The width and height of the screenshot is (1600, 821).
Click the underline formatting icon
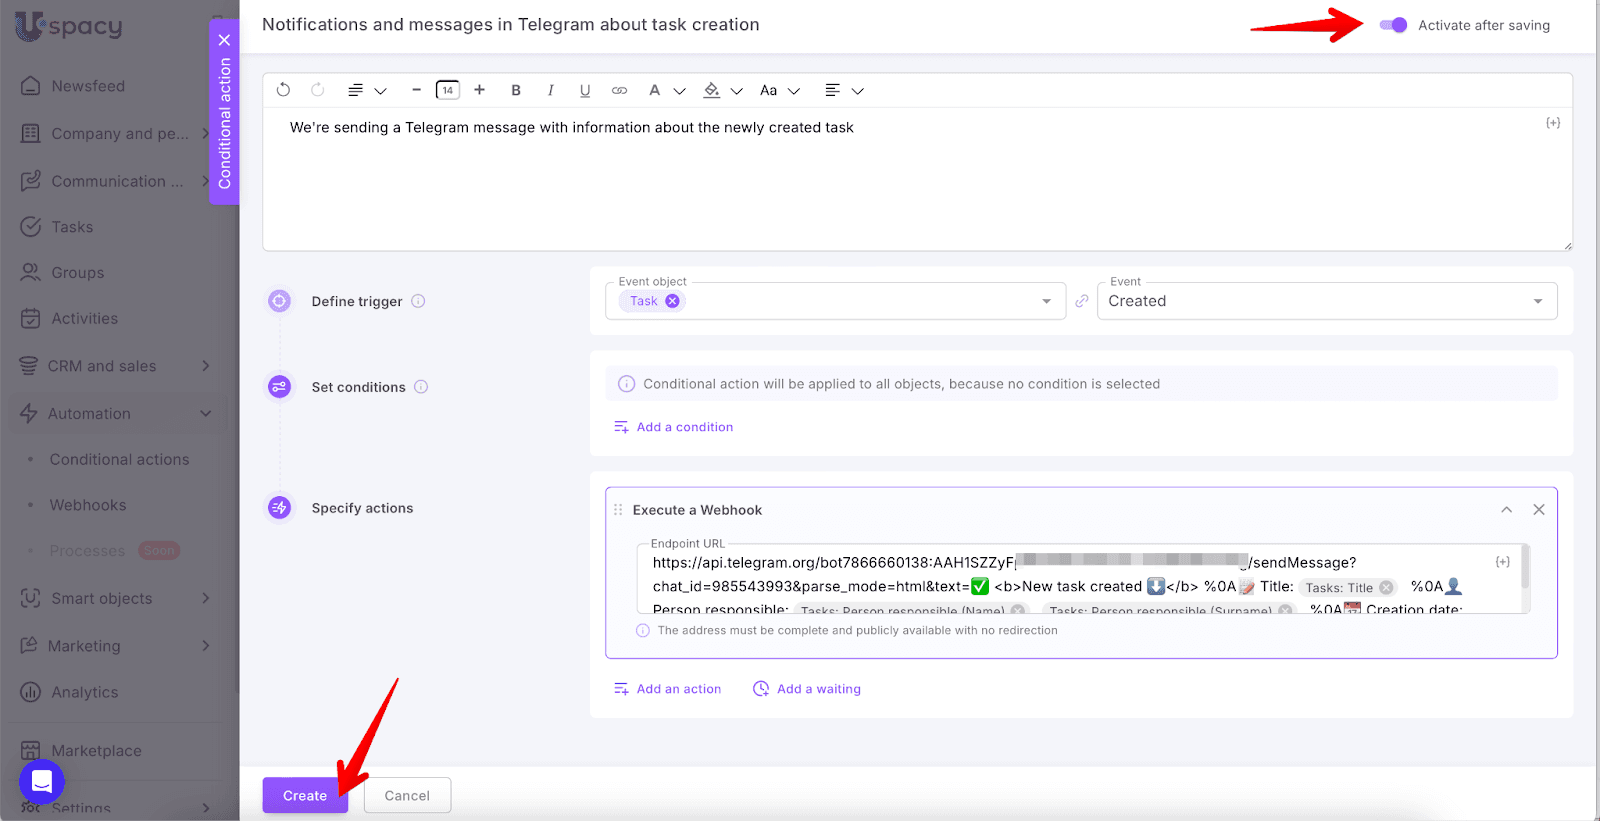585,90
